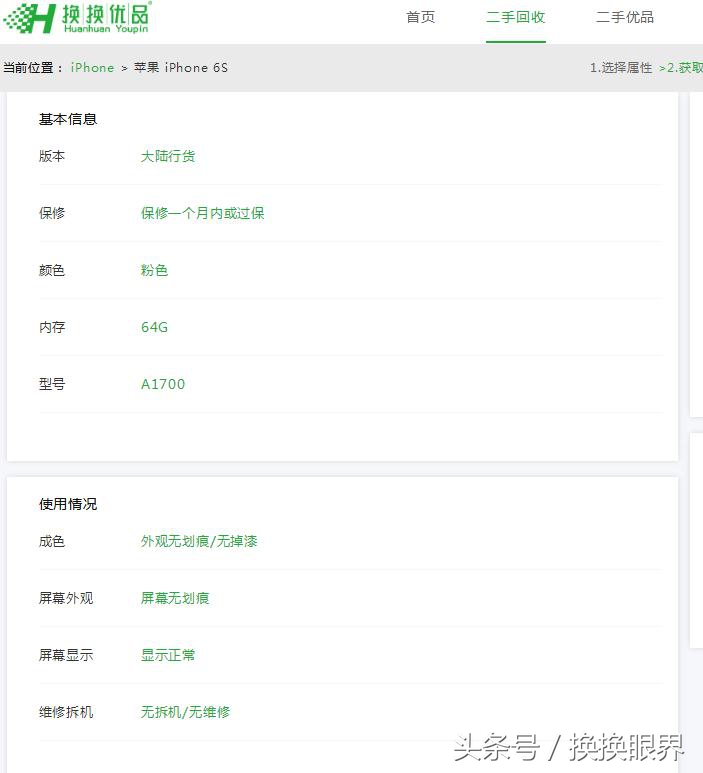703x773 pixels.
Task: Open the 二手优品 tab
Action: point(625,17)
